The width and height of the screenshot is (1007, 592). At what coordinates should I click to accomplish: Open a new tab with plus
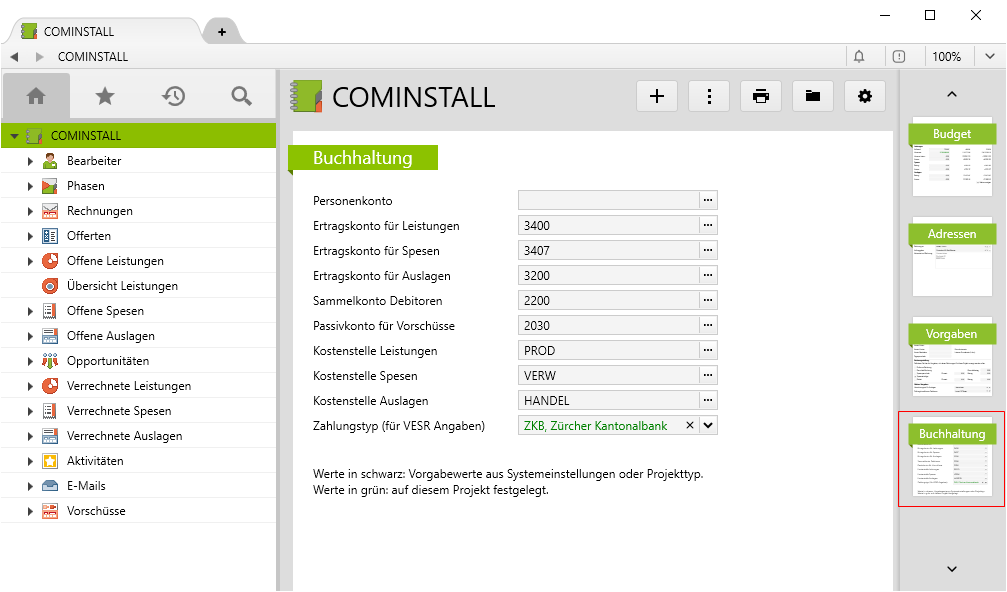coord(222,32)
